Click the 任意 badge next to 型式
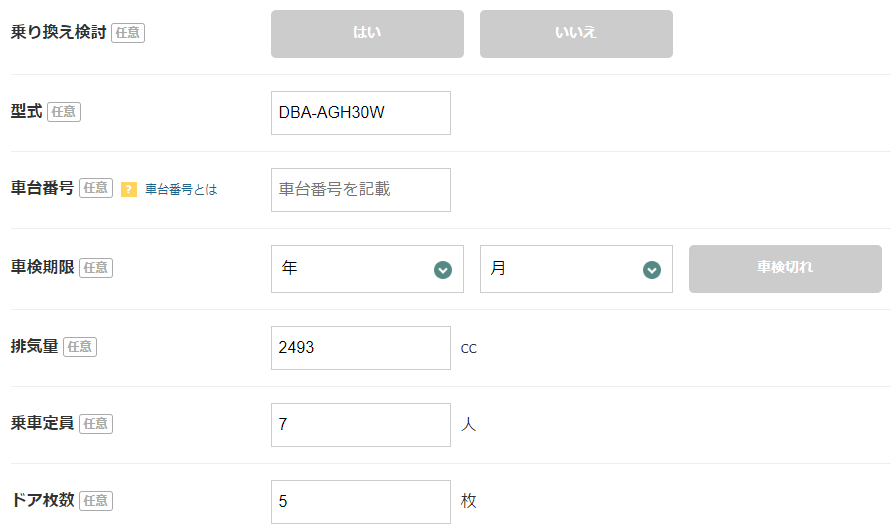Image resolution: width=891 pixels, height=530 pixels. click(64, 112)
